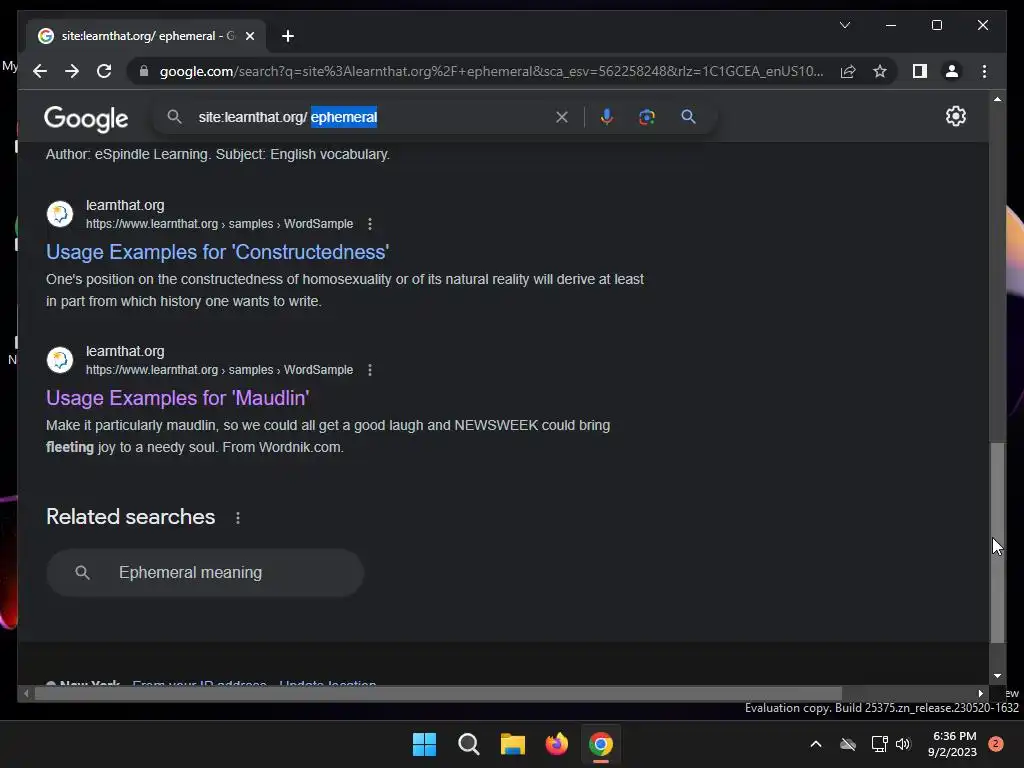The width and height of the screenshot is (1024, 768).
Task: Open Firefox from the taskbar
Action: pyautogui.click(x=556, y=744)
